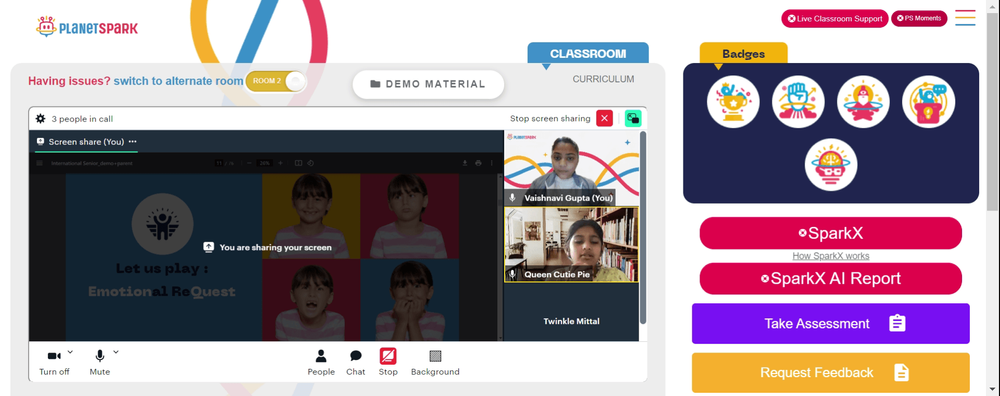Open the DEMO MATERIAL folder button
The height and width of the screenshot is (396, 1000).
point(428,84)
